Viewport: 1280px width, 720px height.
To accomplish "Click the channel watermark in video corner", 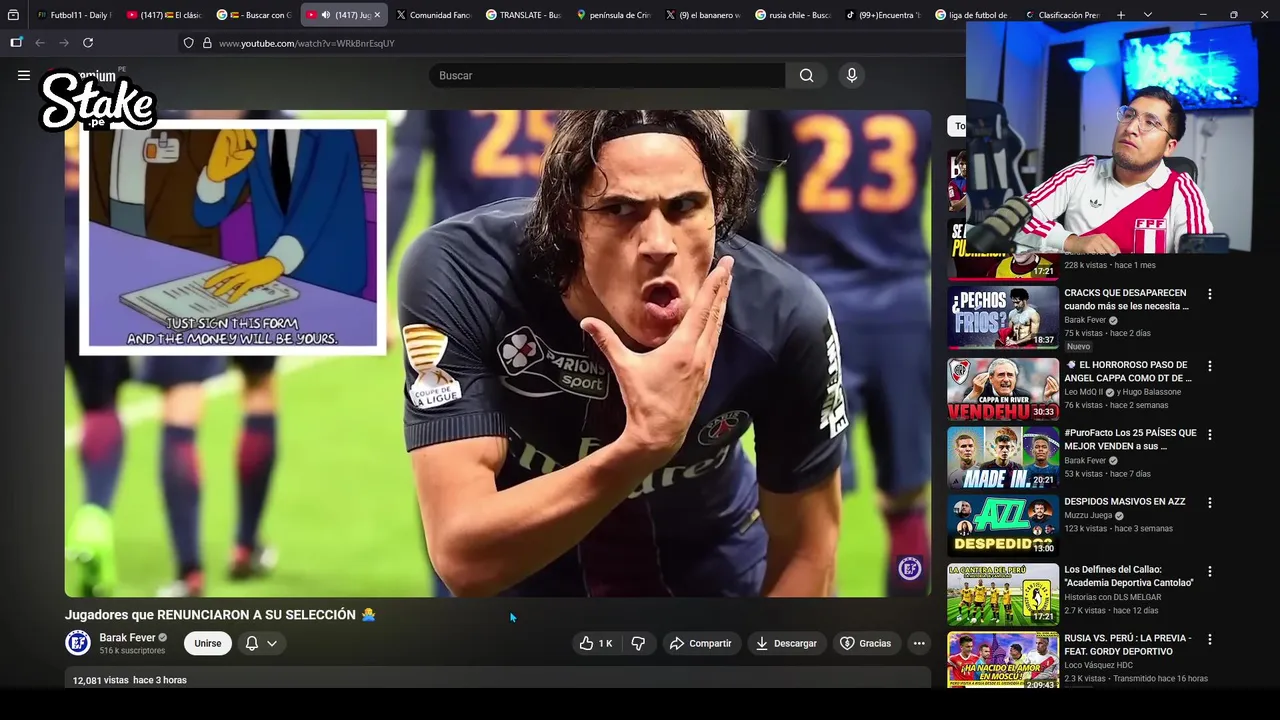I will [x=909, y=569].
